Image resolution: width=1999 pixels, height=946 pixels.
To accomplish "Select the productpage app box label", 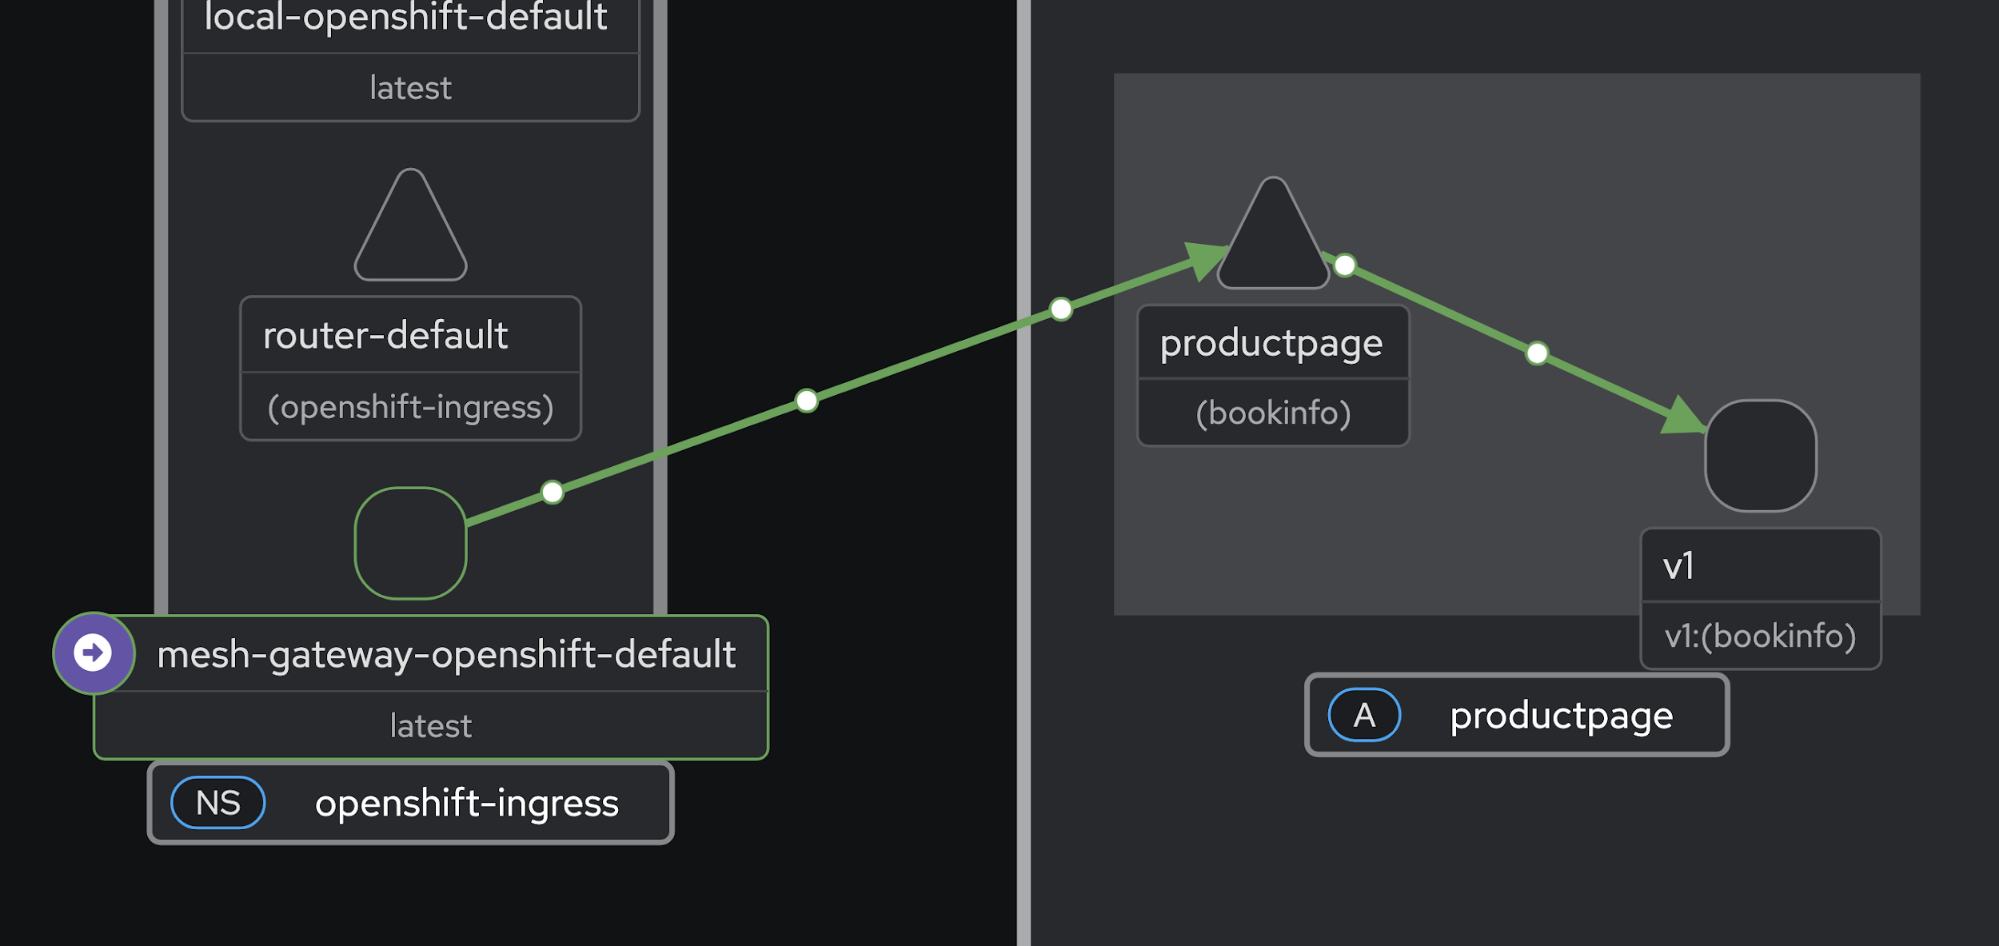I will pos(1561,715).
